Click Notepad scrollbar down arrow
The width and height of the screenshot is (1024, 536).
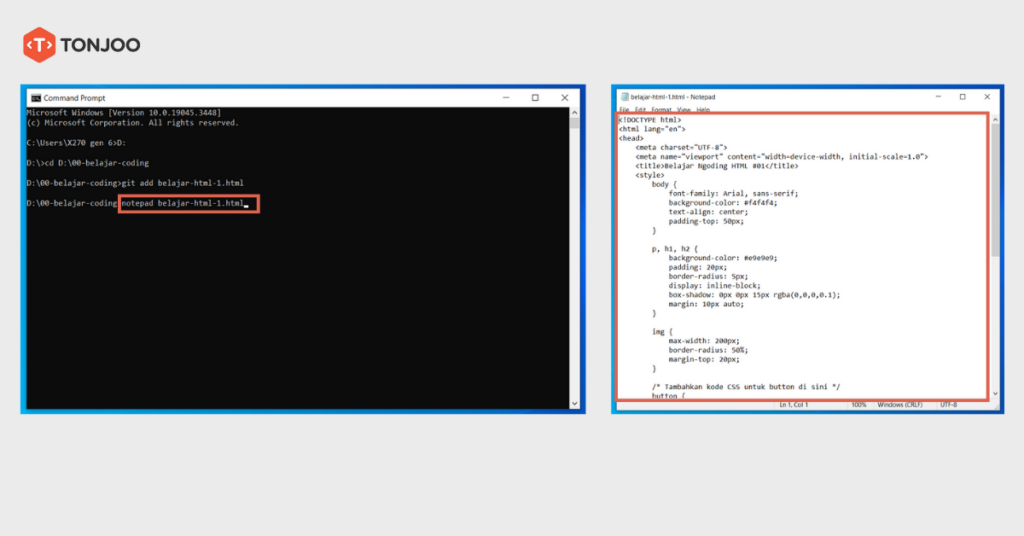click(995, 395)
